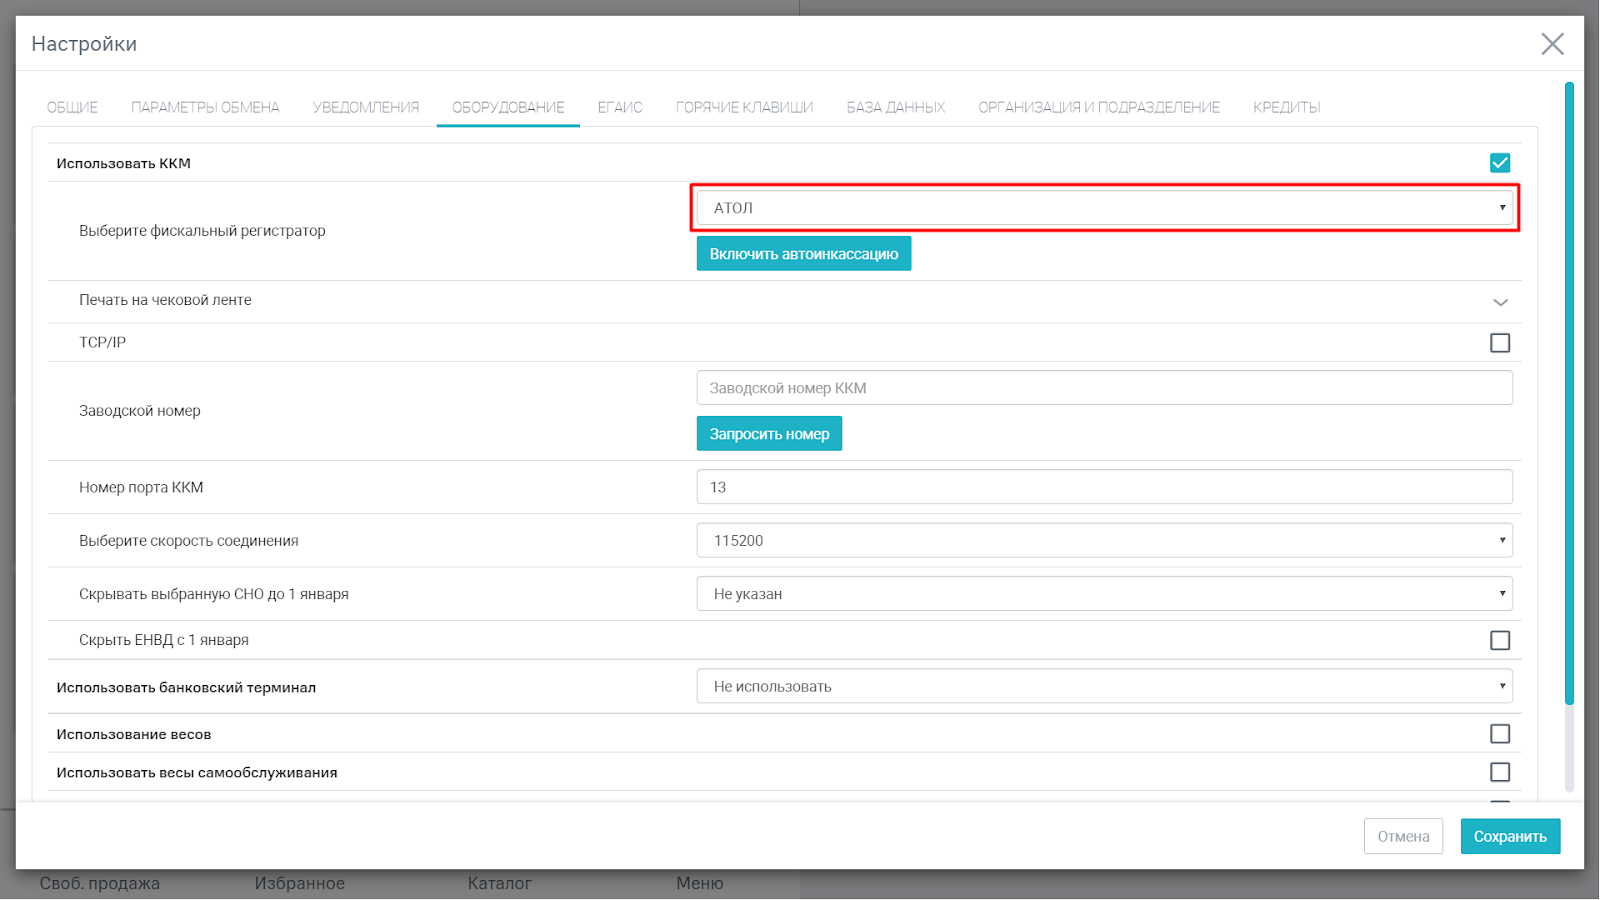Switch to БАЗА ДАННЫХ tab
The width and height of the screenshot is (1600, 900).
click(896, 107)
